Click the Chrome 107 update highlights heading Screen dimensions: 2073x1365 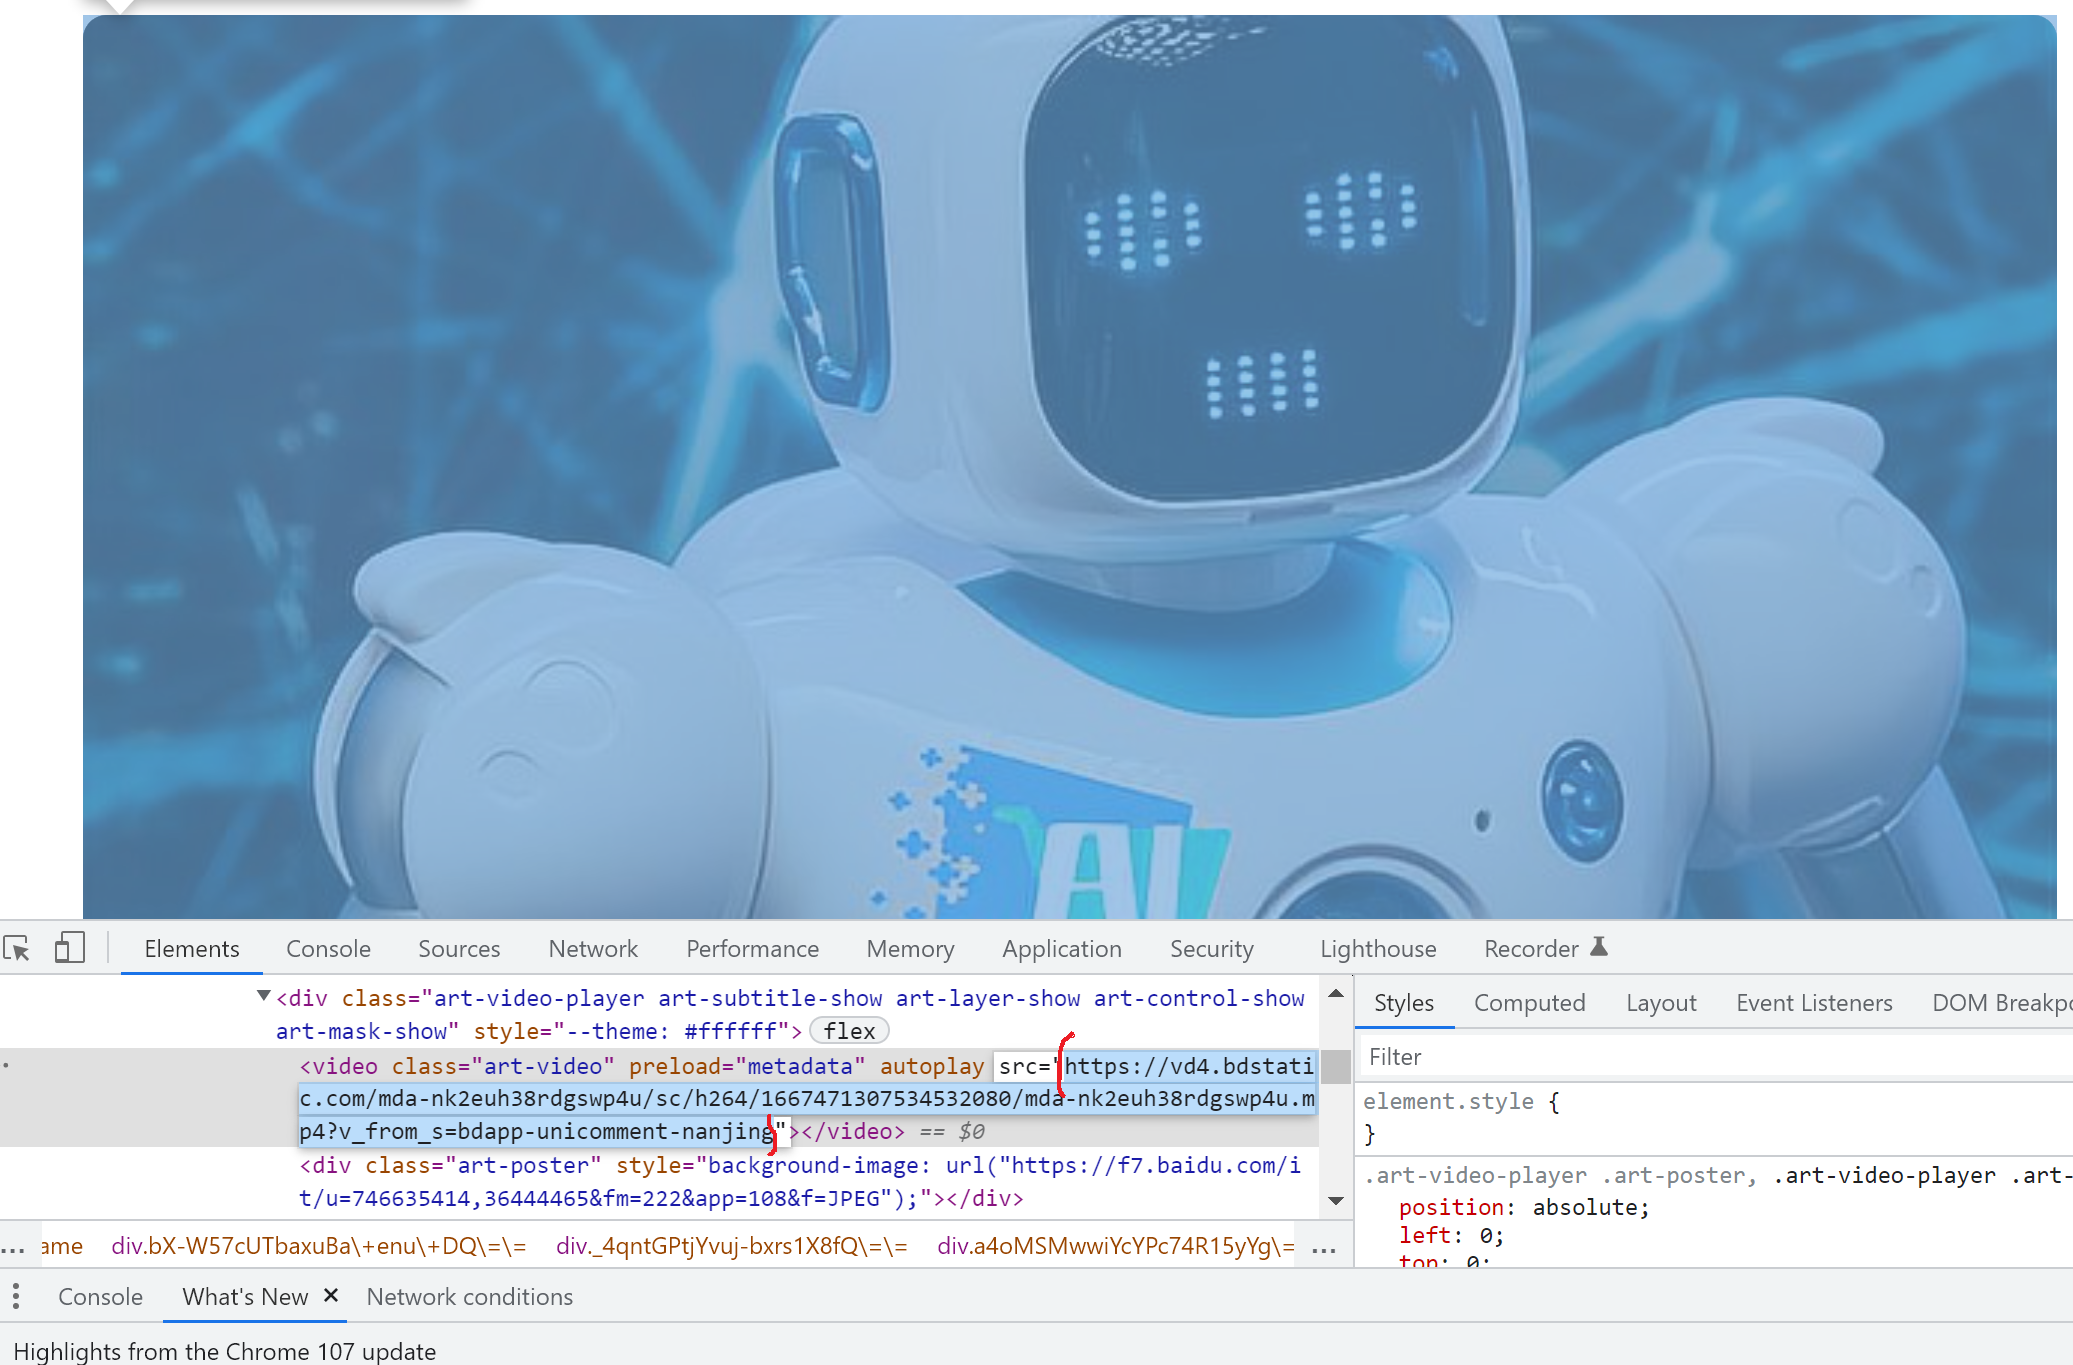click(x=225, y=1351)
